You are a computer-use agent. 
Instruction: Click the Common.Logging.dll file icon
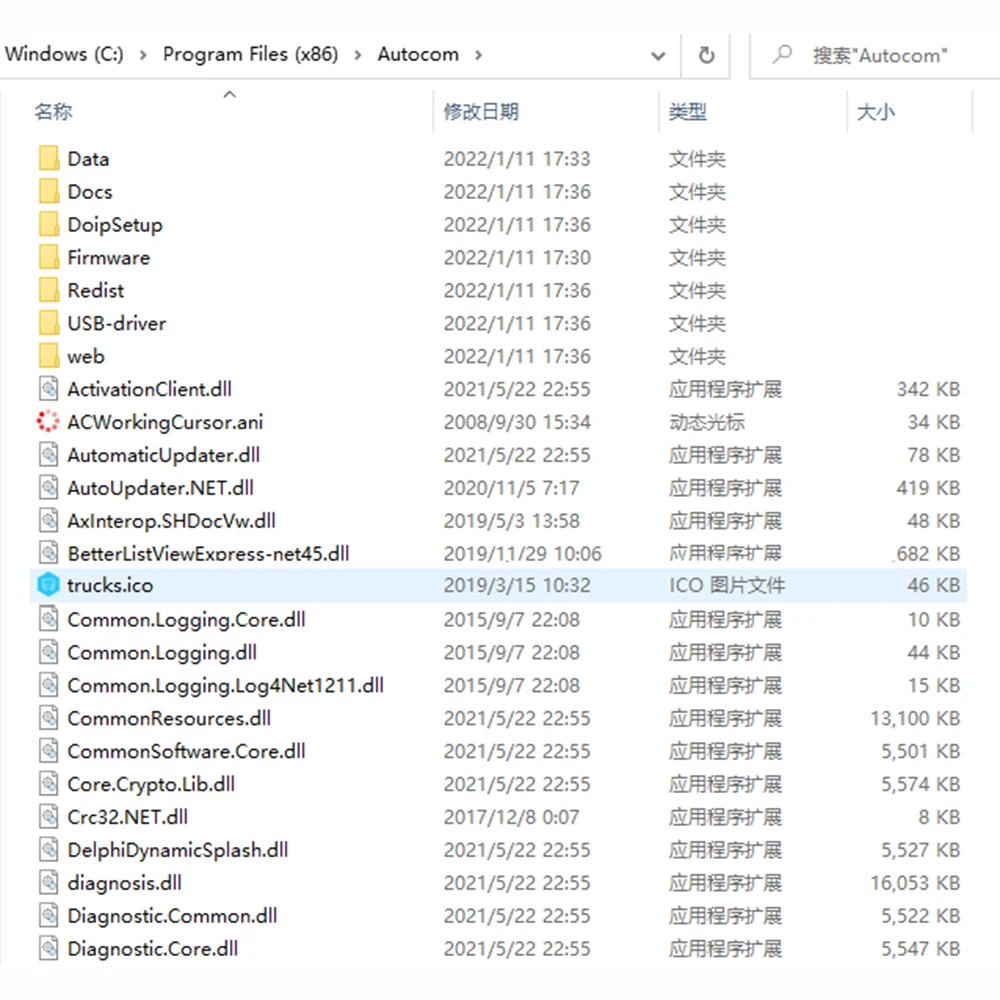click(x=48, y=652)
